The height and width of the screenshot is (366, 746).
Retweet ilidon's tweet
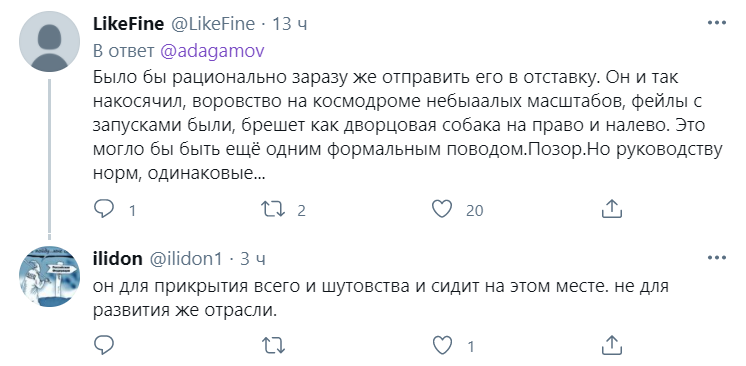coord(274,346)
